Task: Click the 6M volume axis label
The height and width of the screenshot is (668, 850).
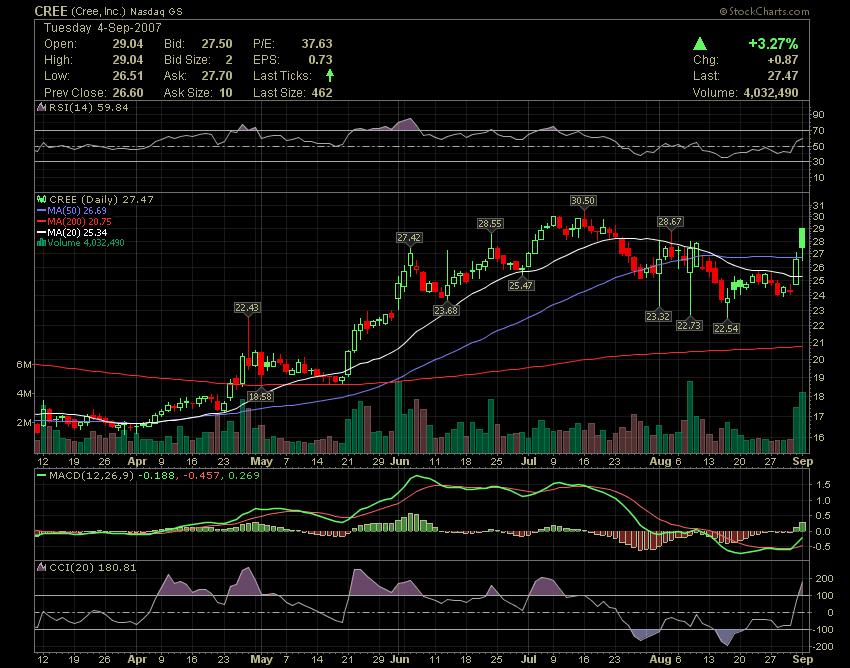Action: click(x=24, y=365)
